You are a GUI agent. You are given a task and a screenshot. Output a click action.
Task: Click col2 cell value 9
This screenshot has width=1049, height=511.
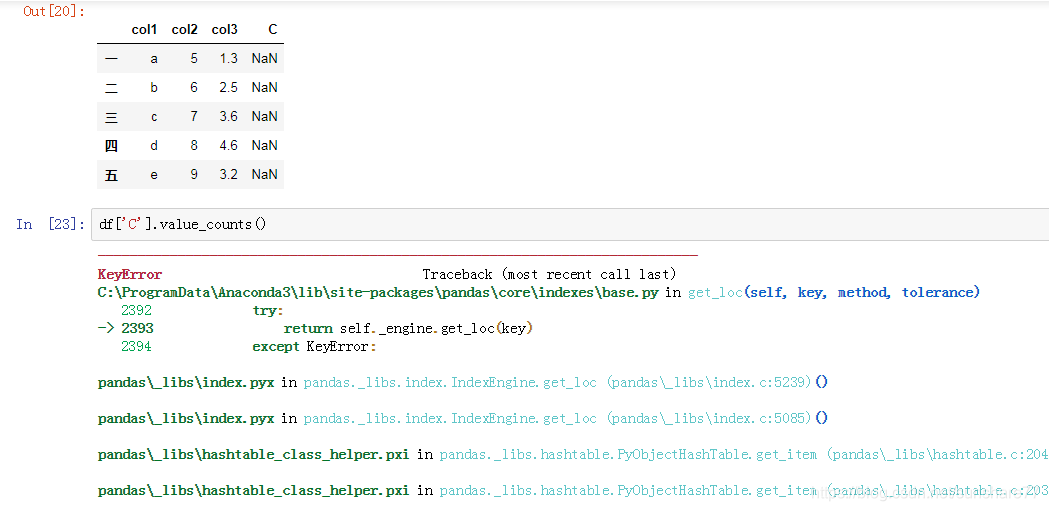click(x=194, y=175)
